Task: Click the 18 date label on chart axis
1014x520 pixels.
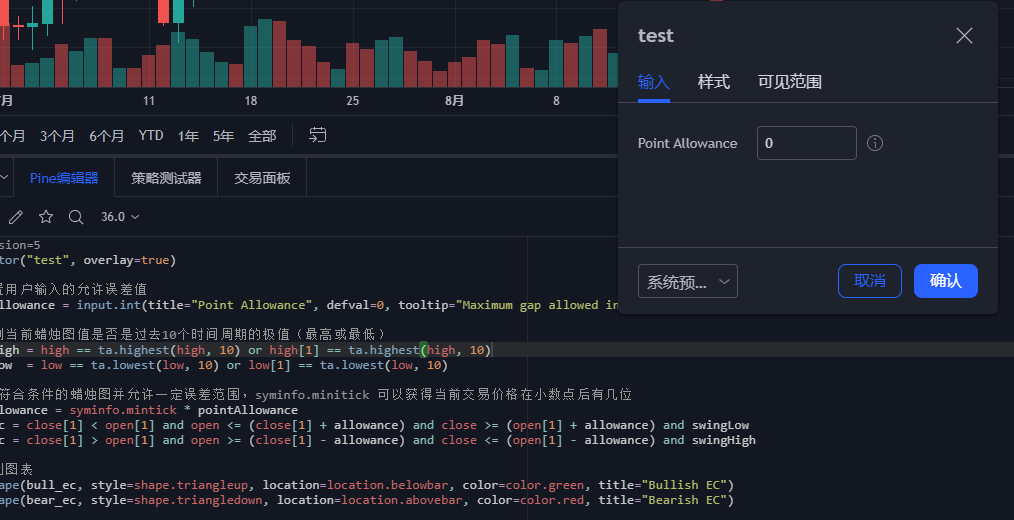Action: click(x=250, y=101)
